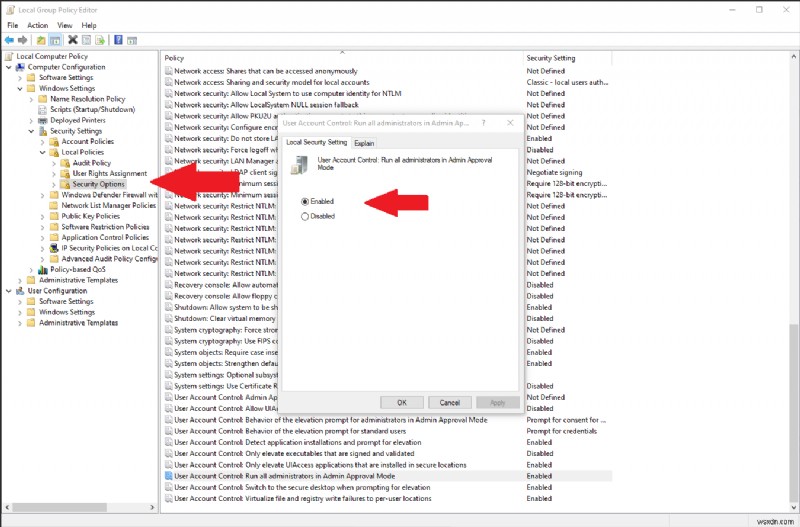Expand the Public Key Policies node
Image resolution: width=800 pixels, height=527 pixels.
point(43,216)
